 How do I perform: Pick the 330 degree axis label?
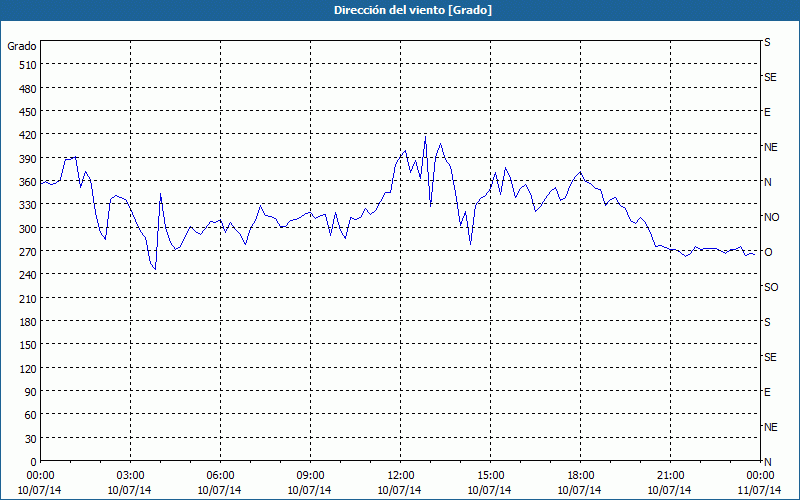28,205
